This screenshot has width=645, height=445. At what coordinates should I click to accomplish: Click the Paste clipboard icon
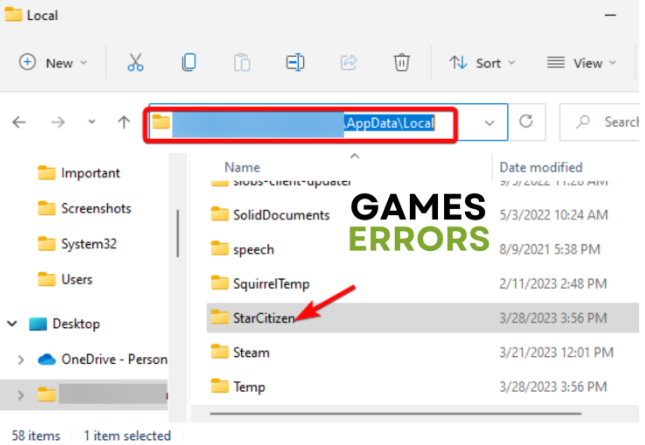click(x=241, y=62)
